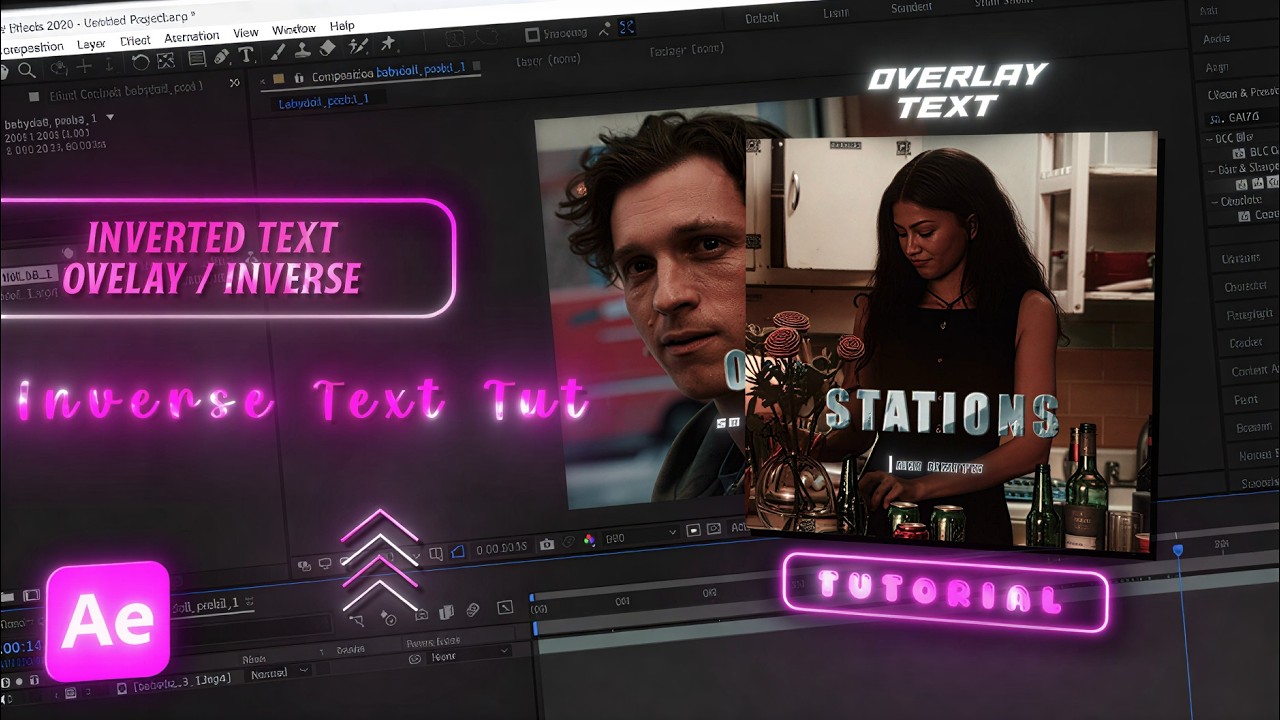This screenshot has width=1280, height=720.
Task: Open the Layer menu
Action: [x=91, y=44]
